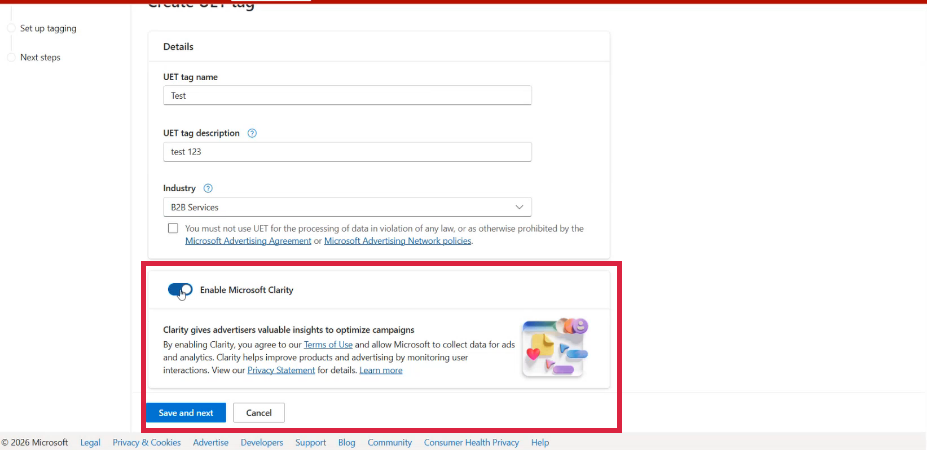Open Consumer Health Privacy footer link

click(471, 442)
